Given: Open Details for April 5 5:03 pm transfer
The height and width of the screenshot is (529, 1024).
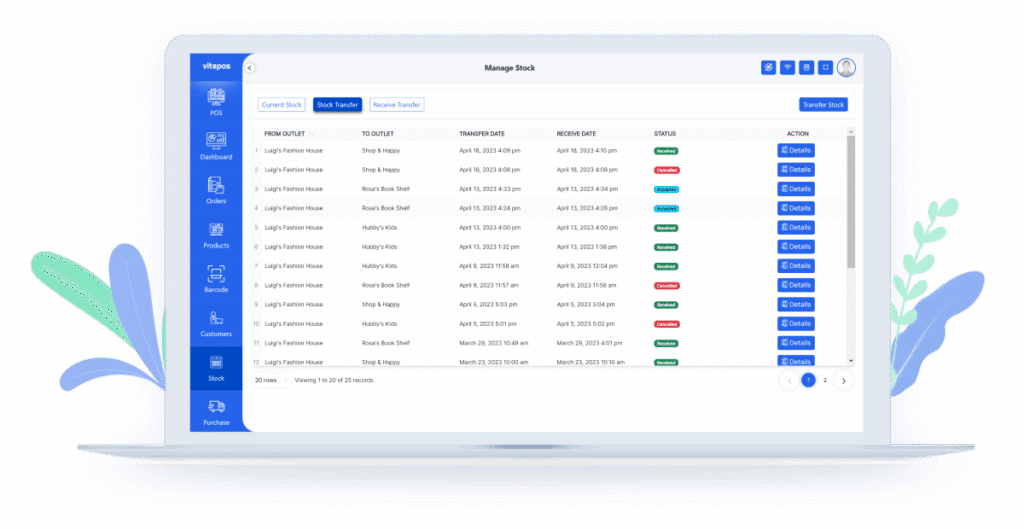Looking at the screenshot, I should (796, 304).
